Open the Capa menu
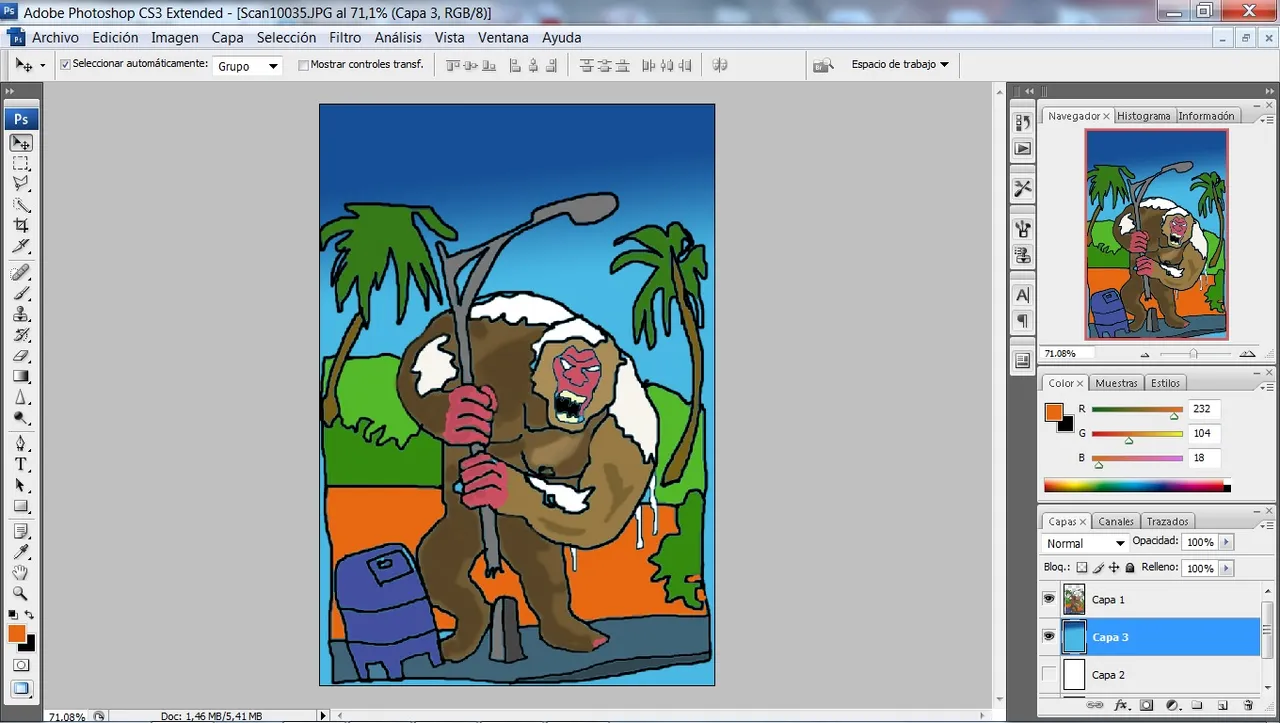Screen dimensions: 1280x723 [227, 37]
